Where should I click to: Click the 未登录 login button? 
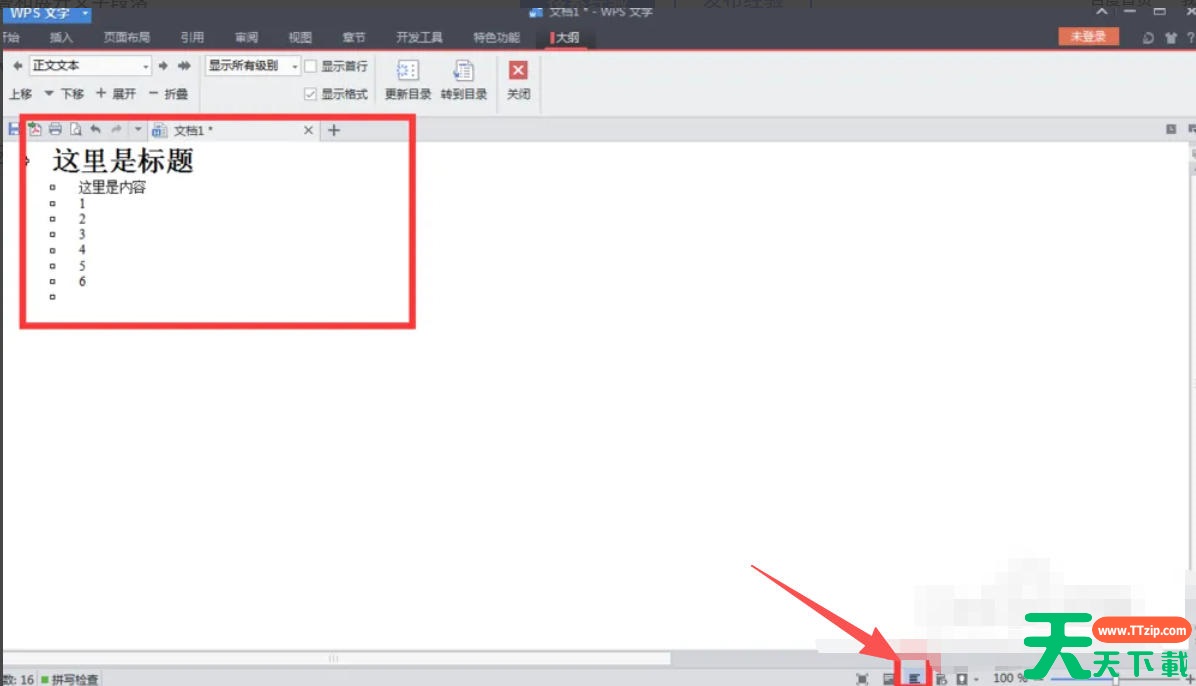click(x=1088, y=37)
